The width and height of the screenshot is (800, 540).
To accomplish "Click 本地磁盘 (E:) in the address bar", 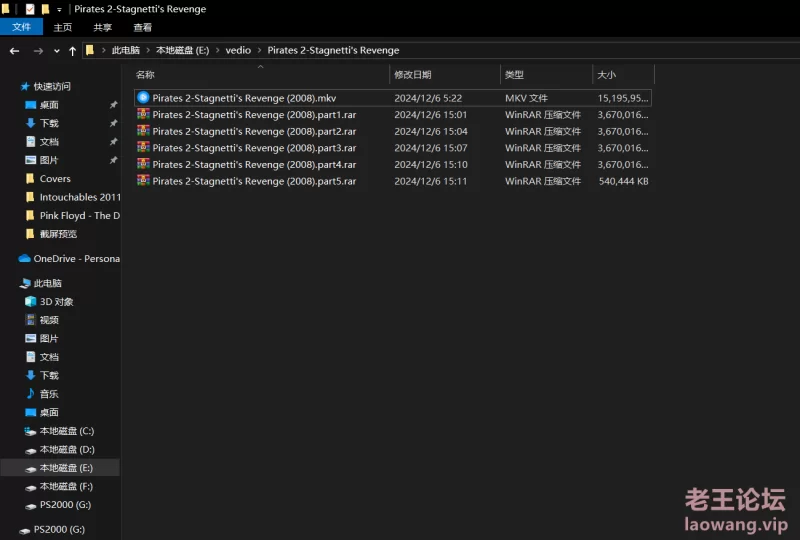I will (182, 50).
